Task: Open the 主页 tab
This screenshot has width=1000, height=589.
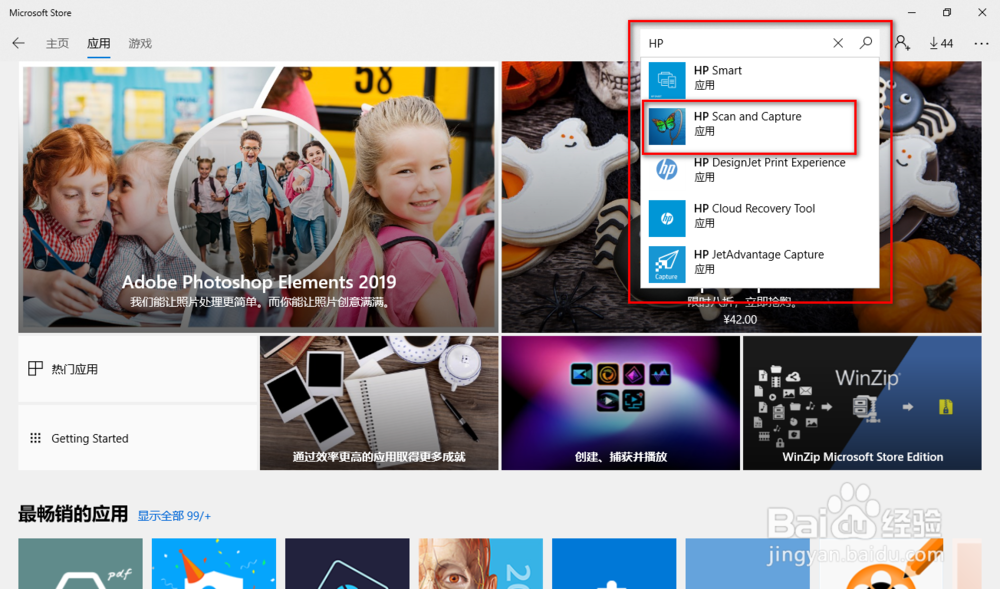Action: click(57, 43)
